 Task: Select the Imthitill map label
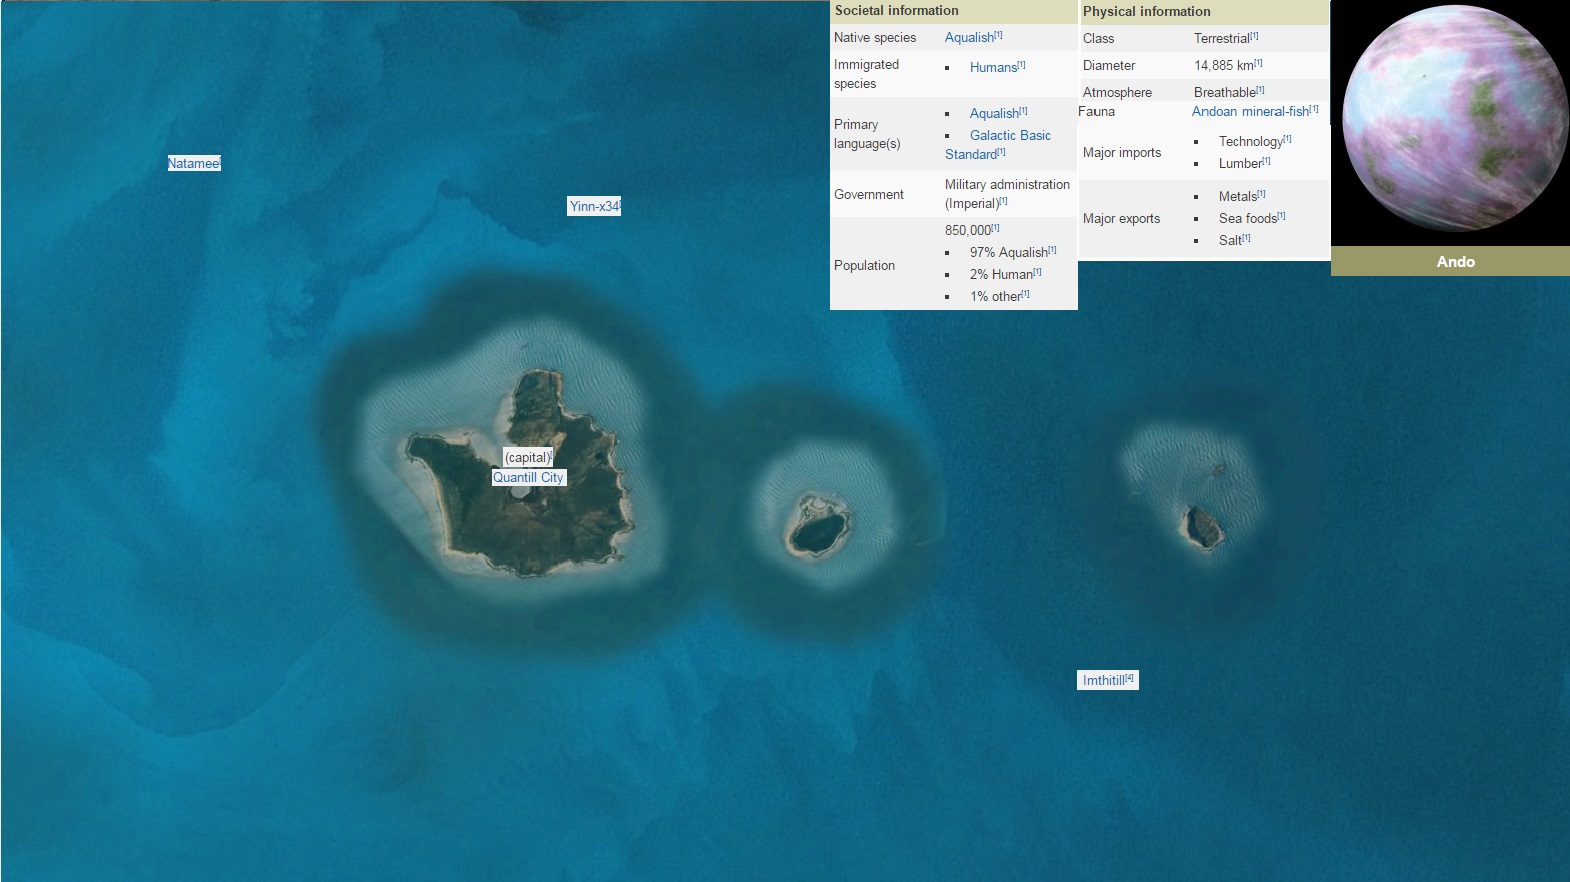pos(1103,680)
